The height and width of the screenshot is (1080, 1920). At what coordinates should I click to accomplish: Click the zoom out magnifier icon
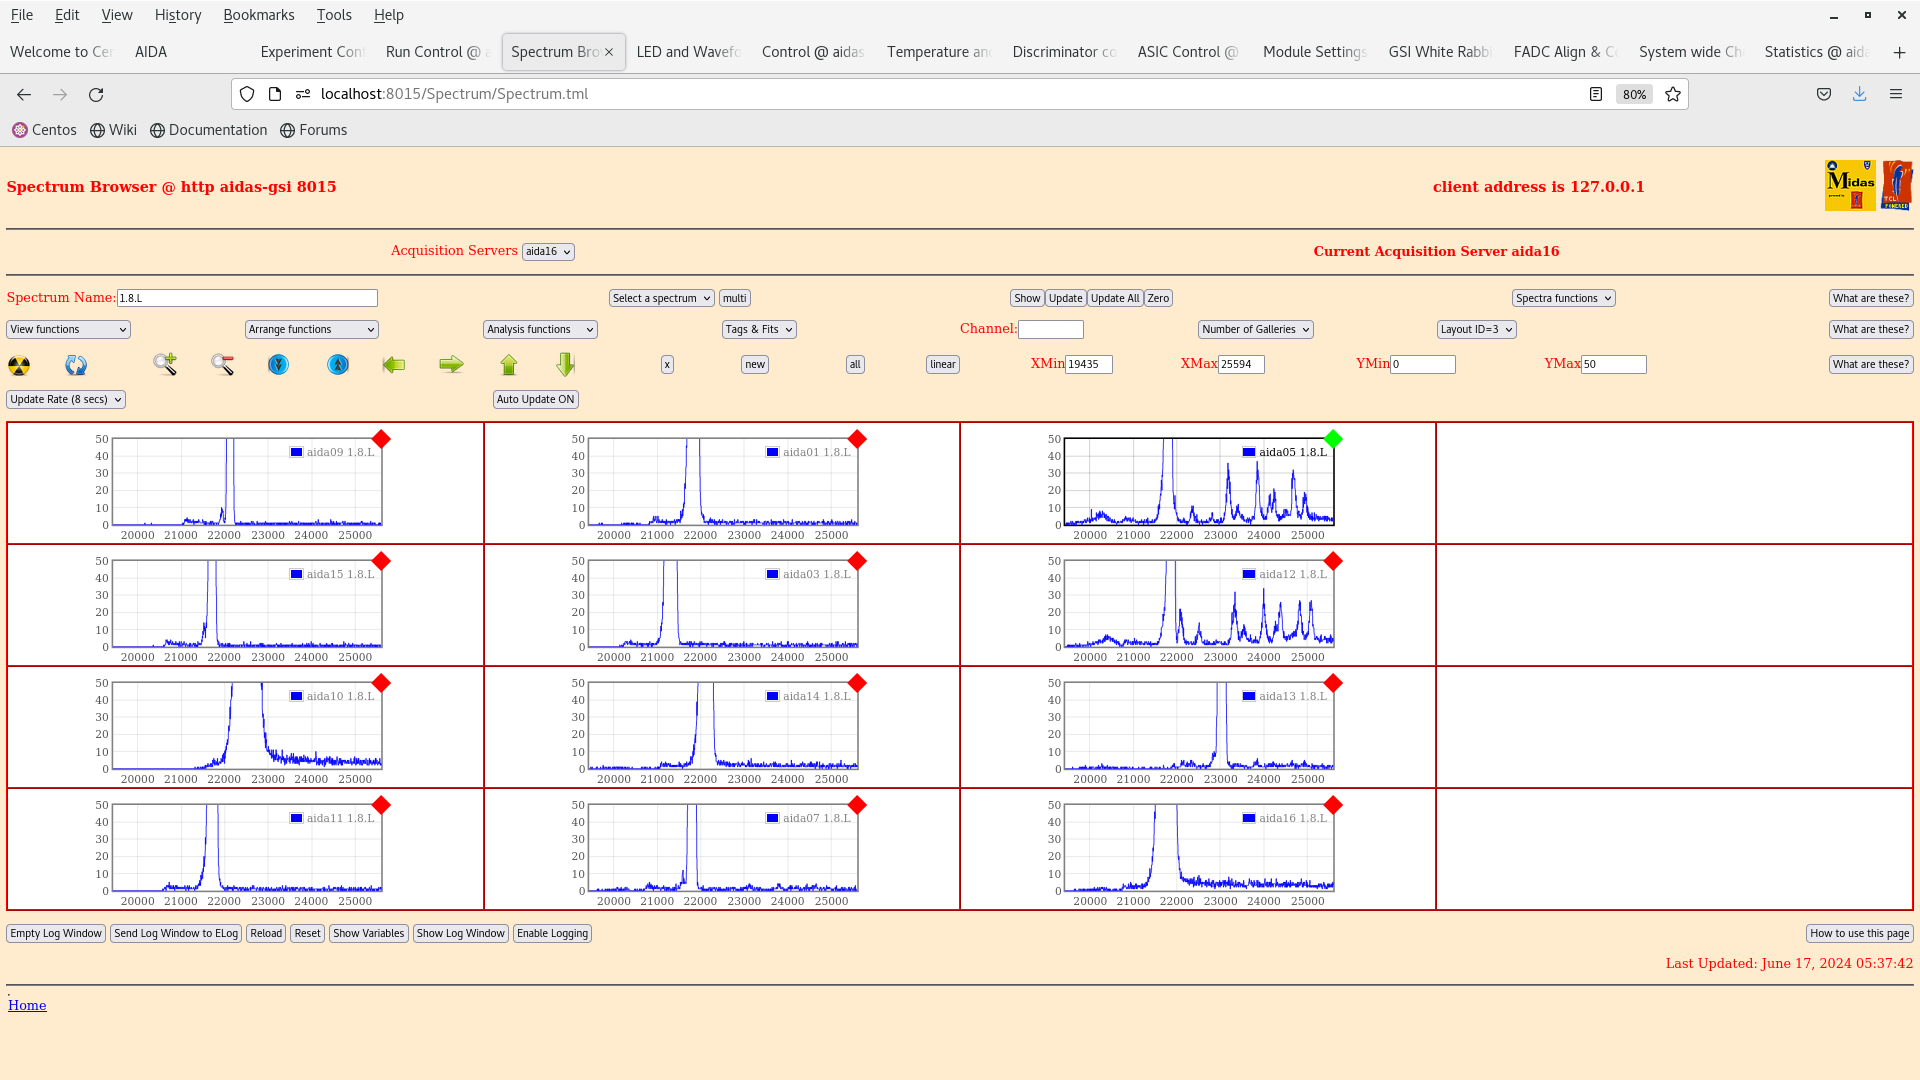(222, 365)
